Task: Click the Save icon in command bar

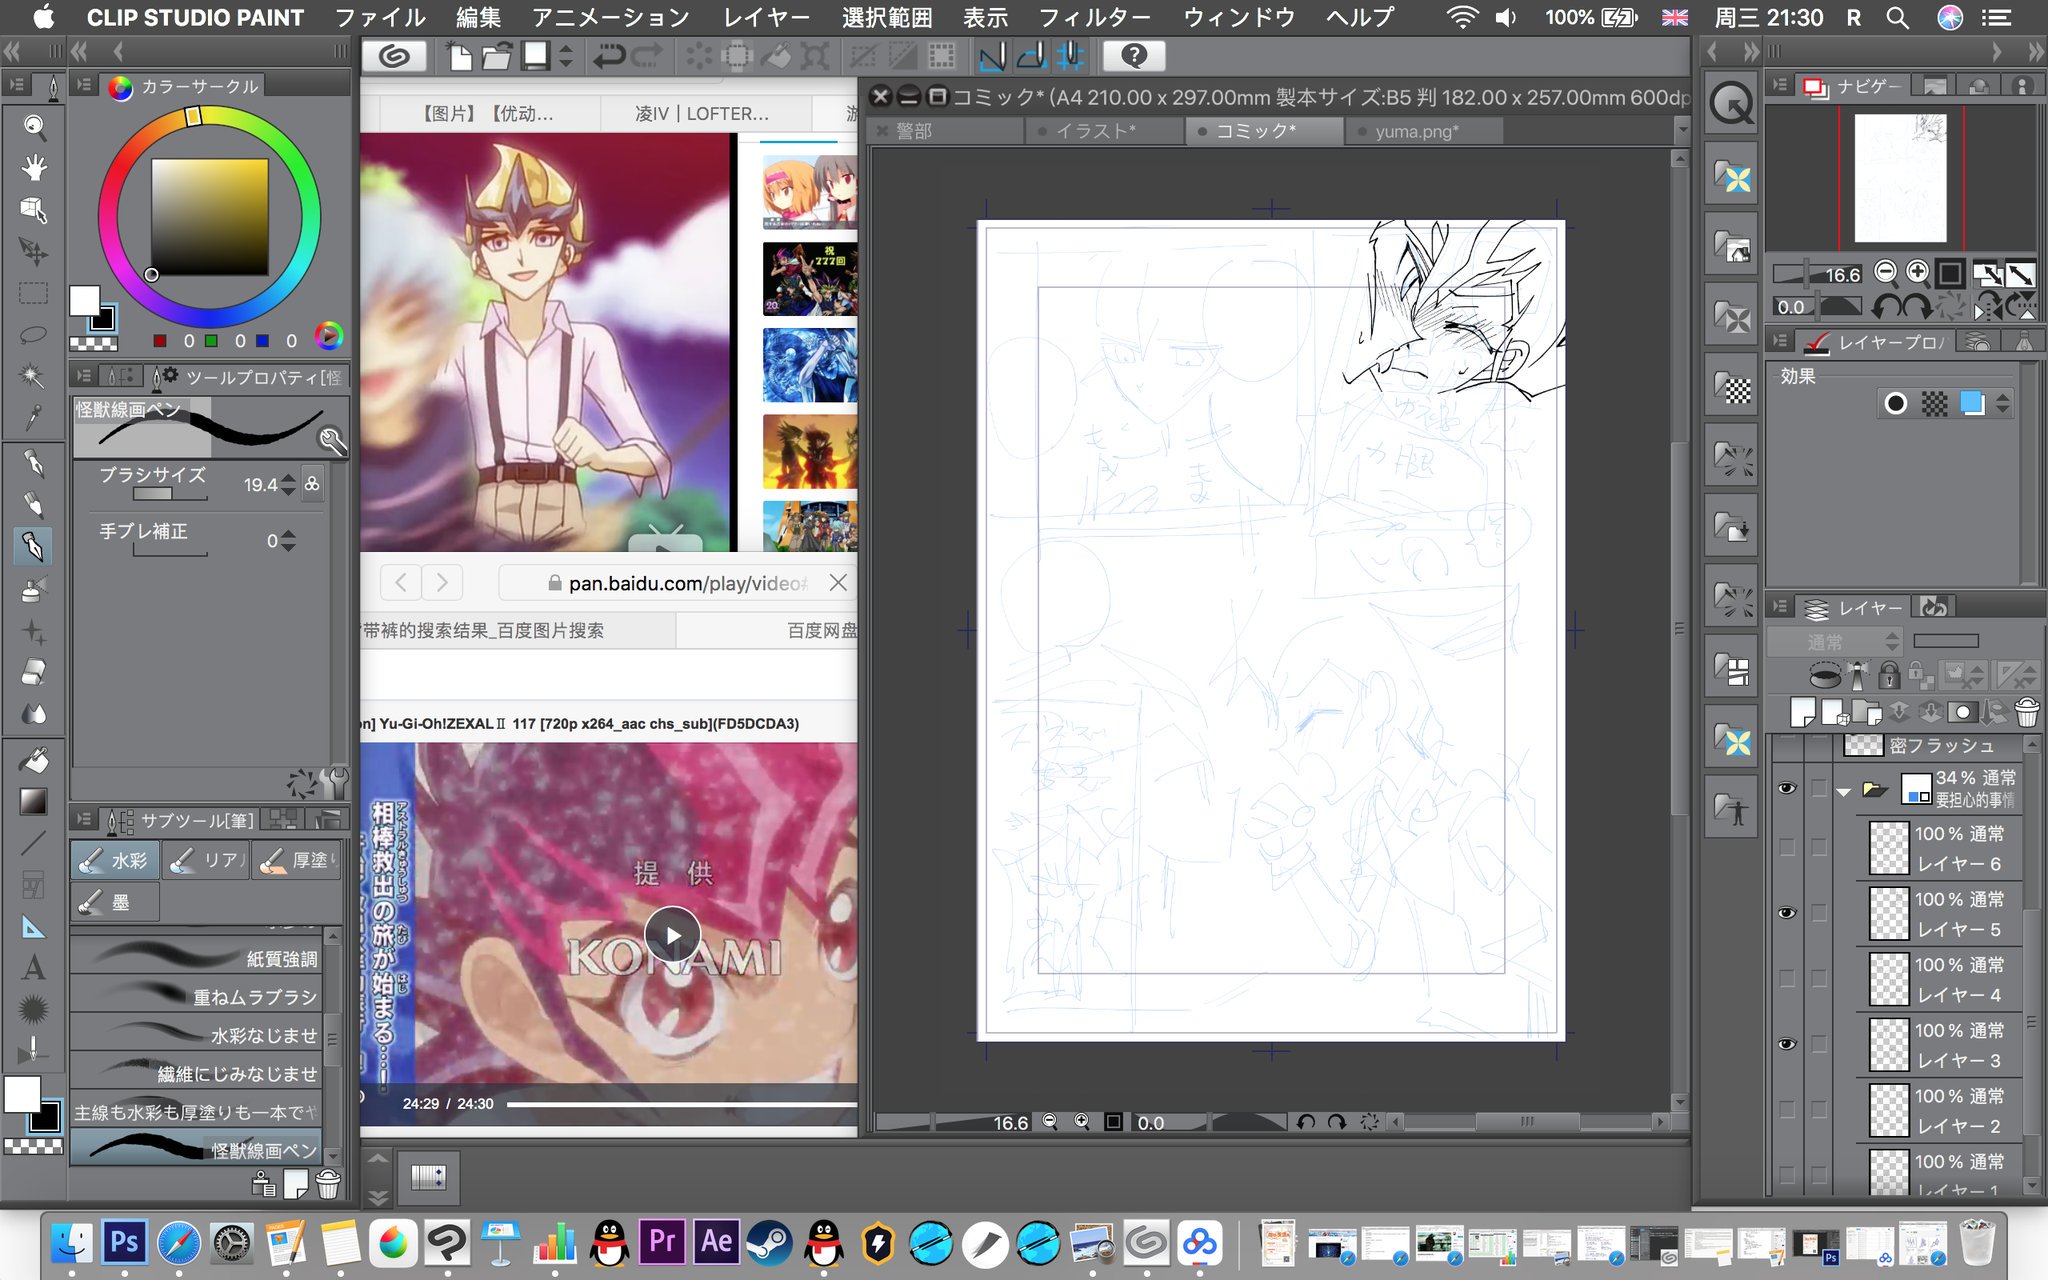Action: (x=536, y=56)
